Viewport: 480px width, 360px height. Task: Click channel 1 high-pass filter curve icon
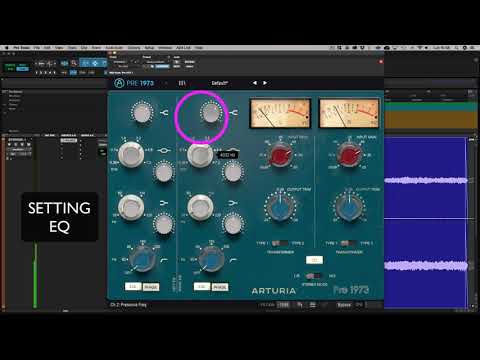(x=164, y=260)
